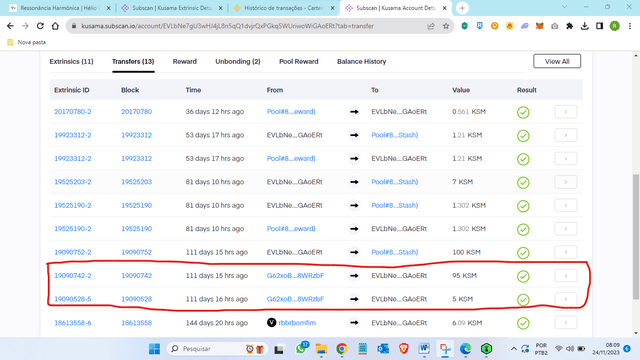The height and width of the screenshot is (360, 640).
Task: Expand details arrow for the 95 KSM row
Action: coord(566,276)
